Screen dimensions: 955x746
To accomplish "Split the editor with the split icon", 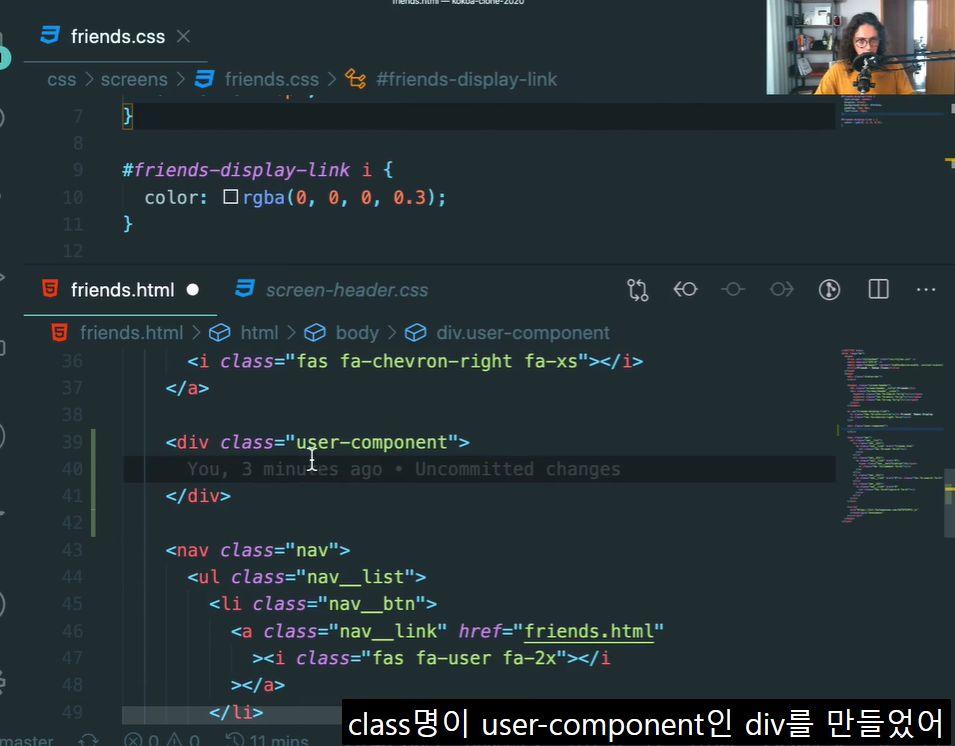I will 878,289.
